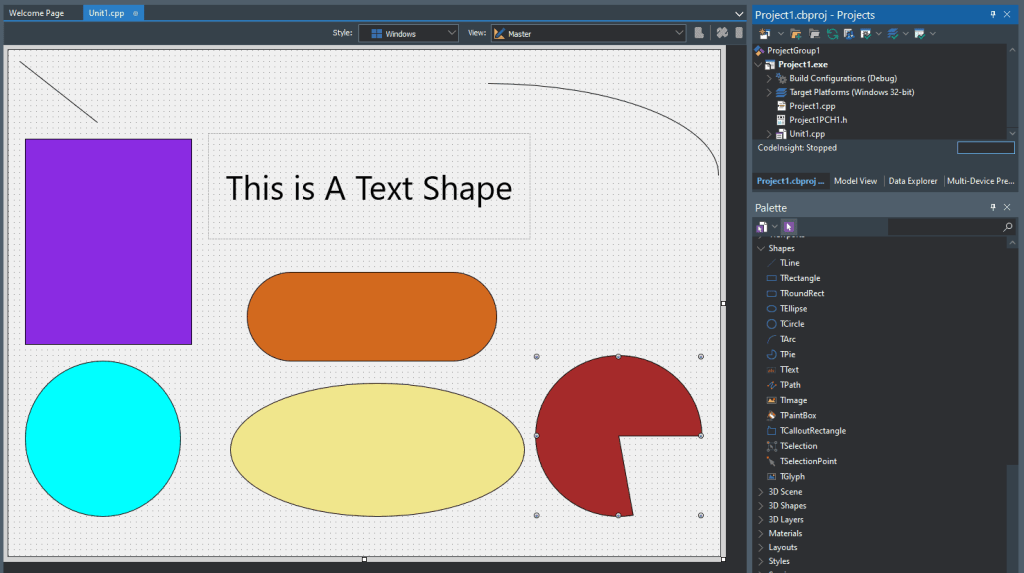Screen dimensions: 1024x573
Task: Click the Palette search input field
Action: [944, 227]
